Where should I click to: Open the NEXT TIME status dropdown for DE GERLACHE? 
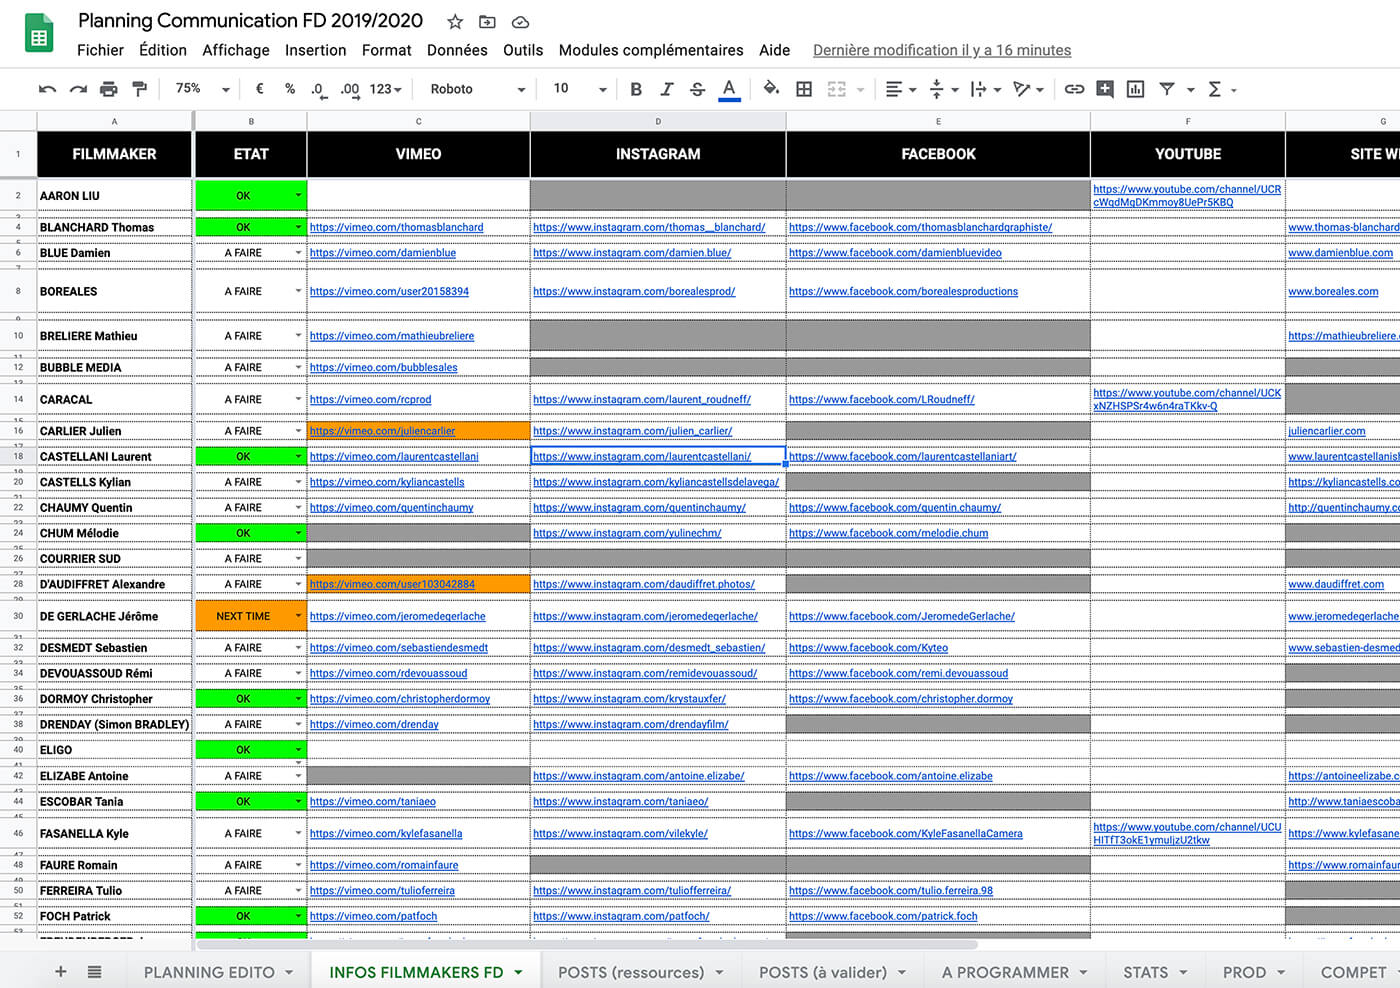298,616
